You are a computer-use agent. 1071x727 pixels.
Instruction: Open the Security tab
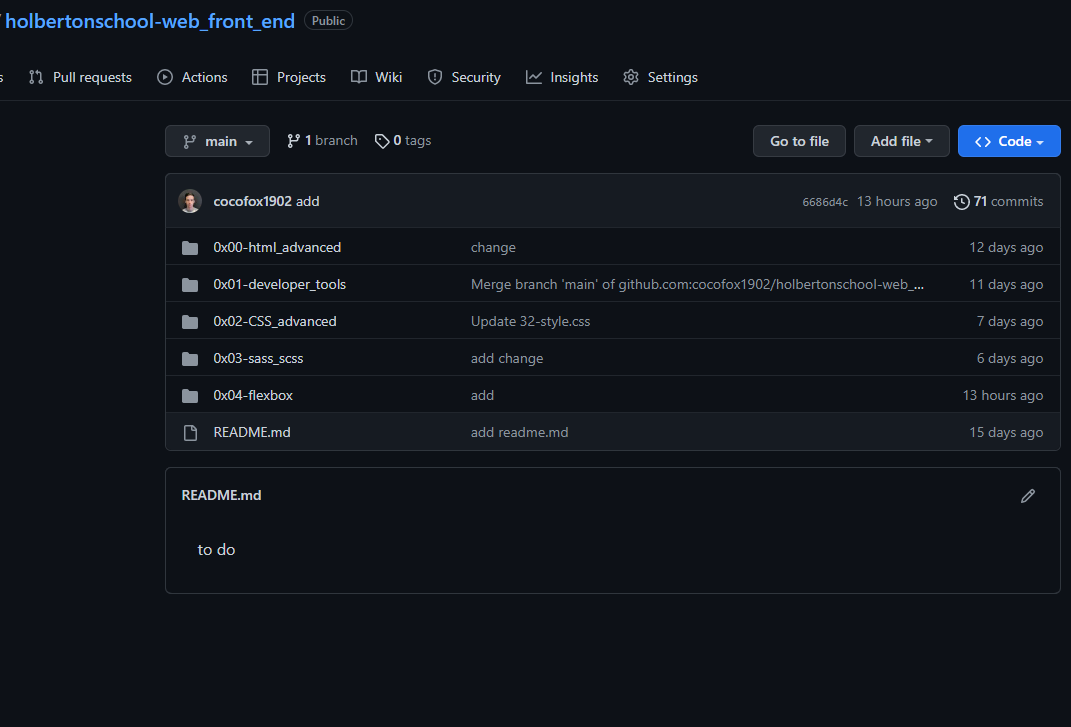coord(464,77)
